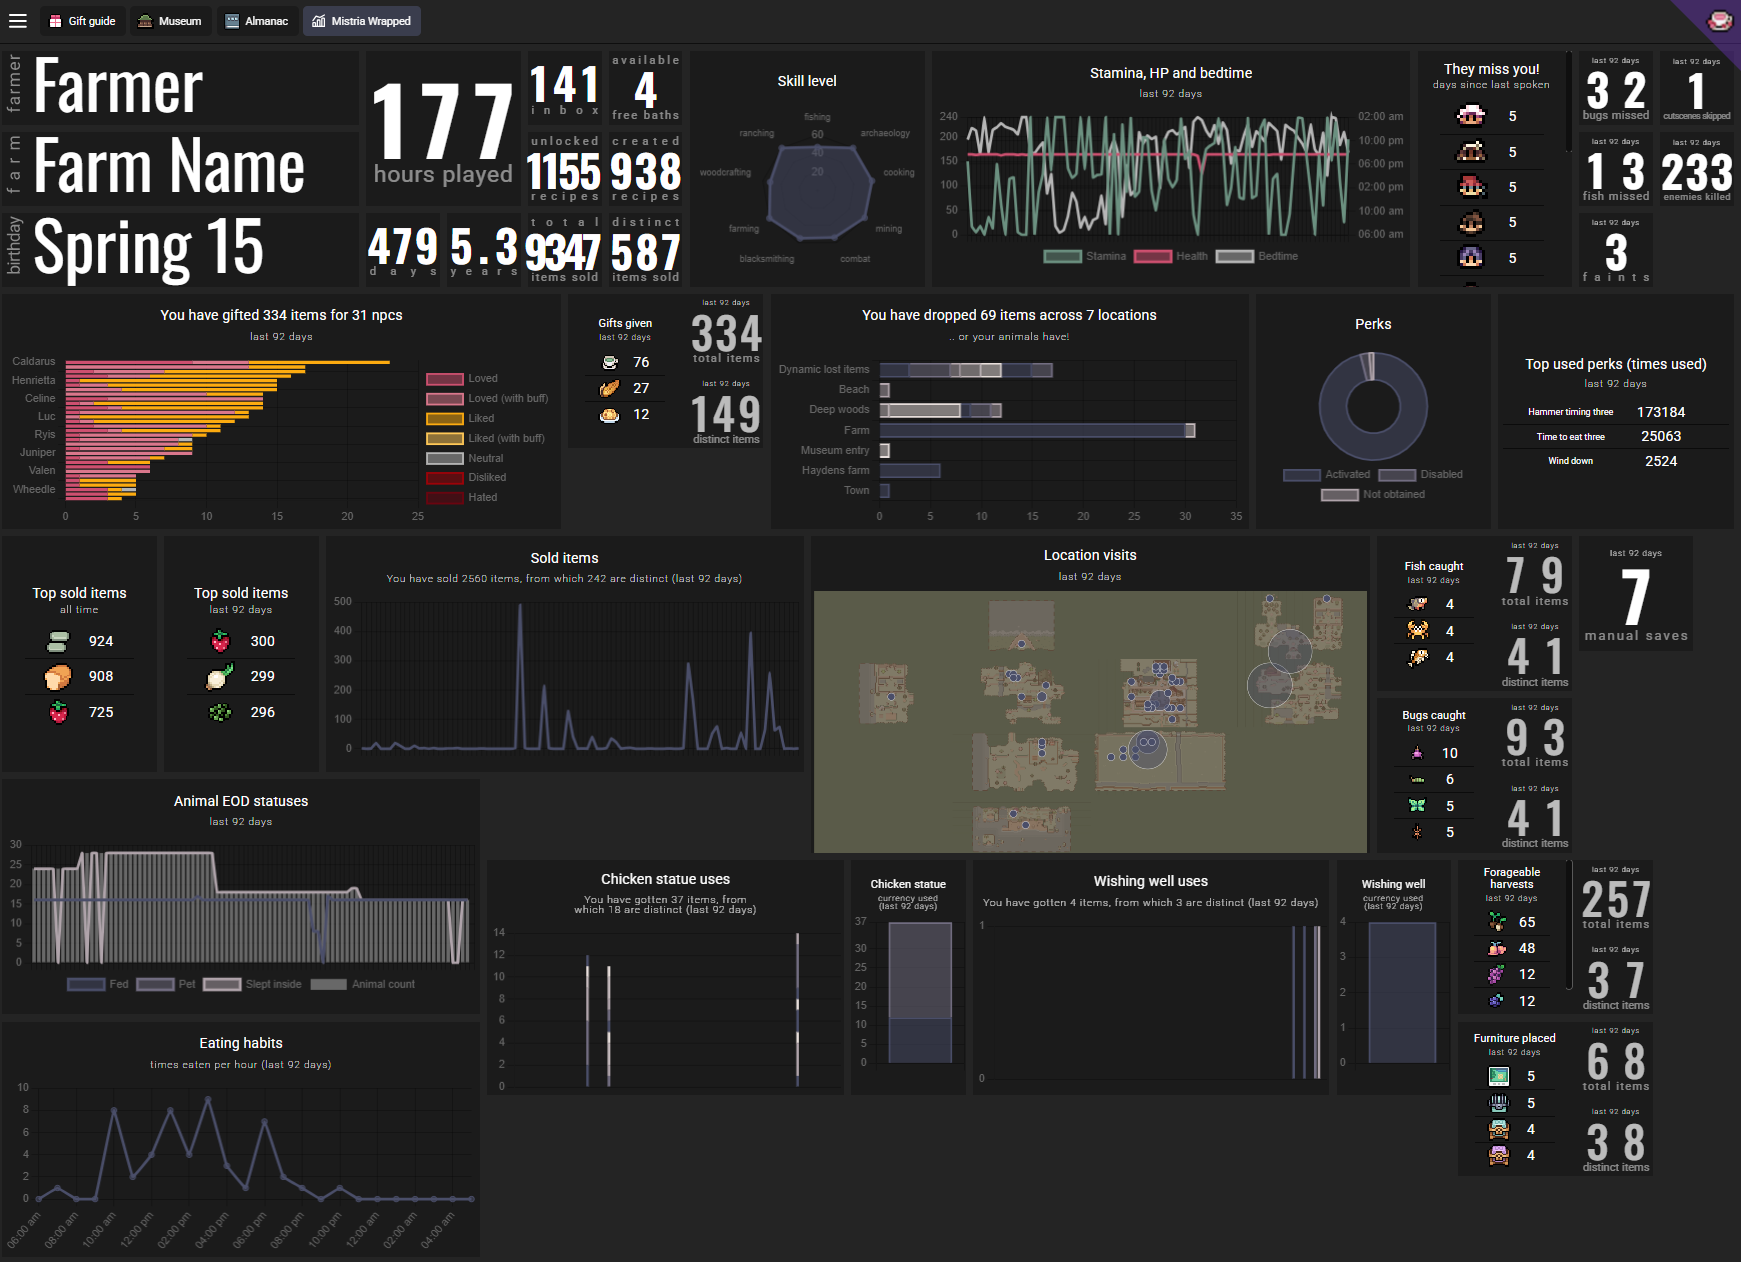This screenshot has width=1741, height=1262.
Task: Toggle the Bedtime series legend
Action: [x=1256, y=256]
